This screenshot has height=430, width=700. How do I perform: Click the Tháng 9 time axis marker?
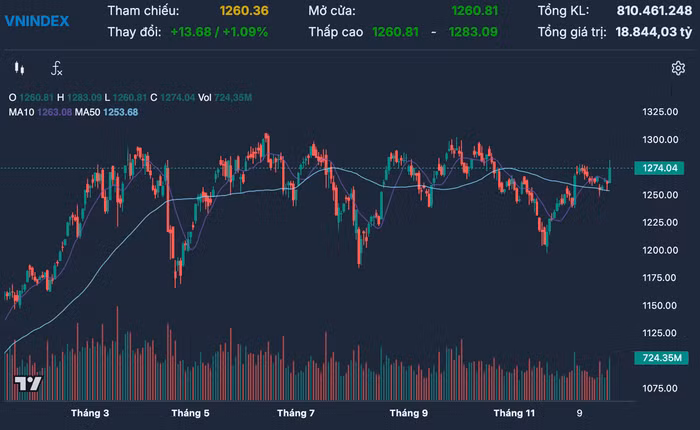click(x=409, y=413)
